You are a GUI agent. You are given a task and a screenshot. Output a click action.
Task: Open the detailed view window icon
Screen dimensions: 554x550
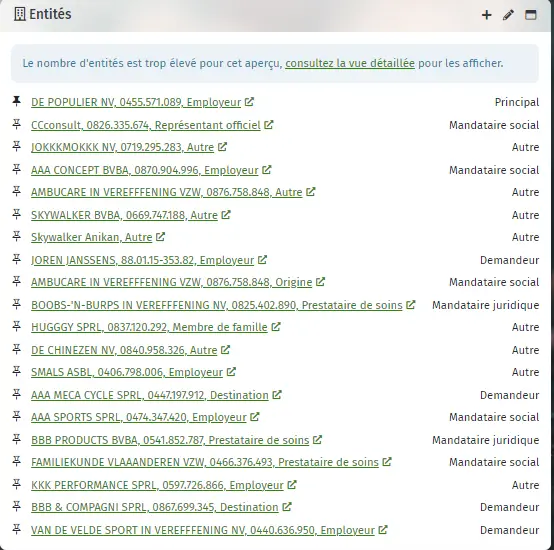pos(531,15)
